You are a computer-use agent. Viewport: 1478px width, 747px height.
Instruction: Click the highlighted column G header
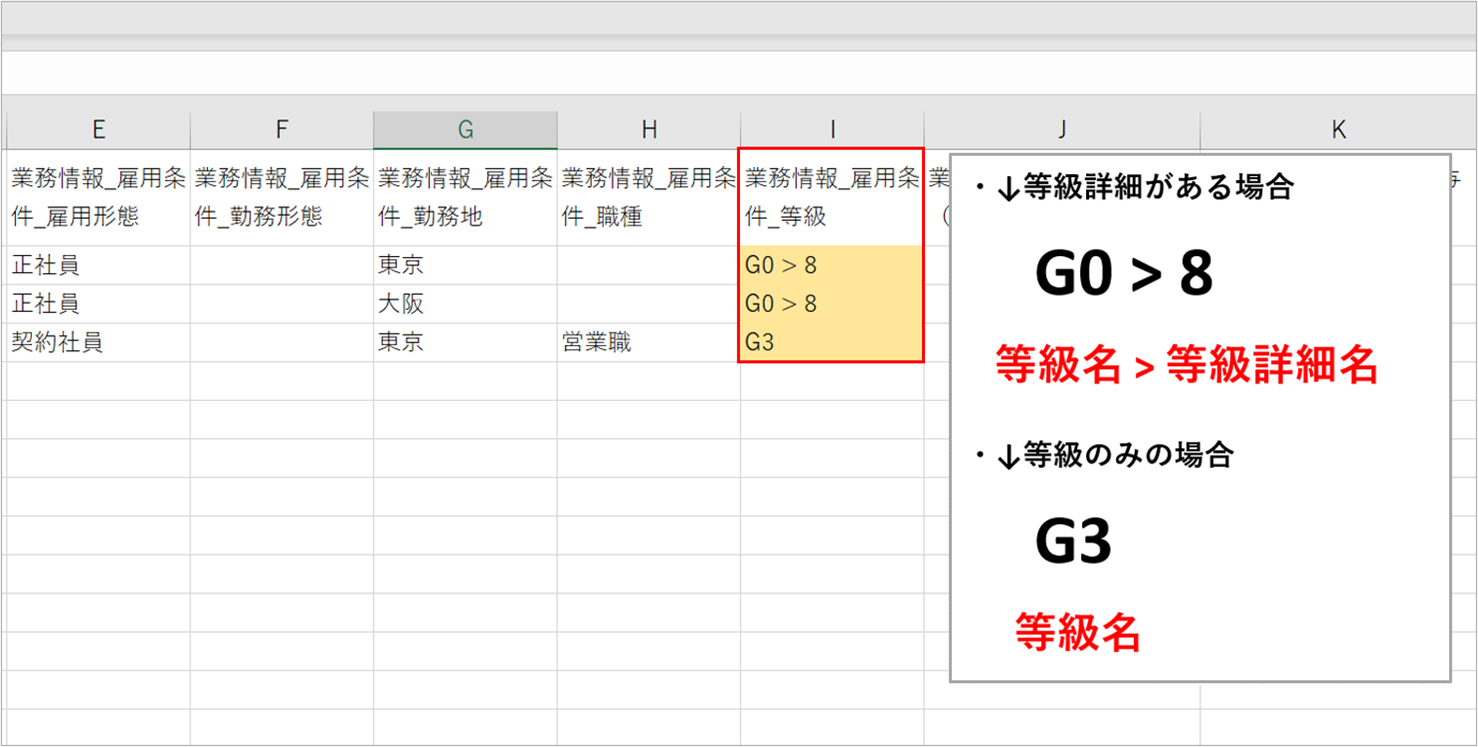coord(465,129)
